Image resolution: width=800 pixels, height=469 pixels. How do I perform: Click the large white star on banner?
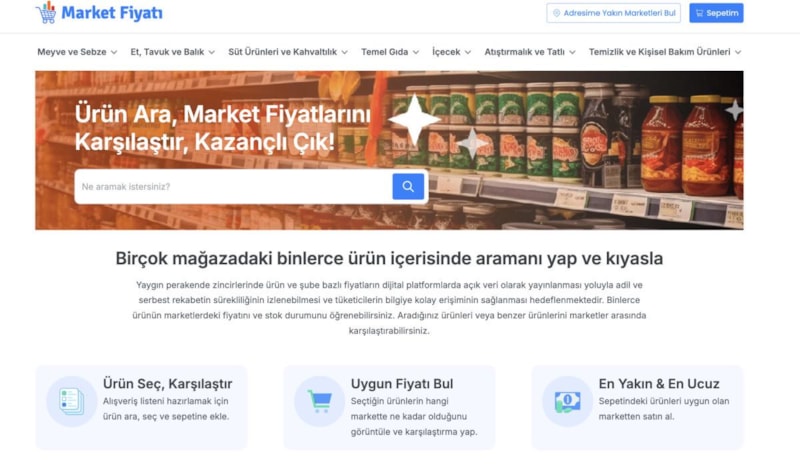[414, 119]
